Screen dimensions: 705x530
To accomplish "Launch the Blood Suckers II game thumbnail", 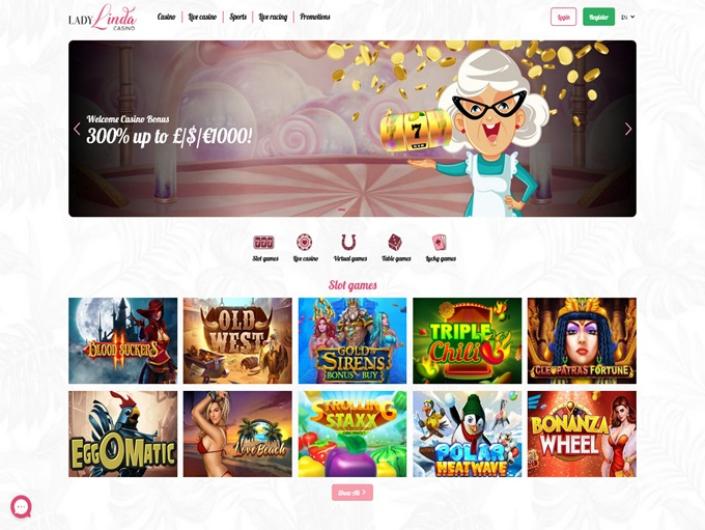I will (x=123, y=341).
